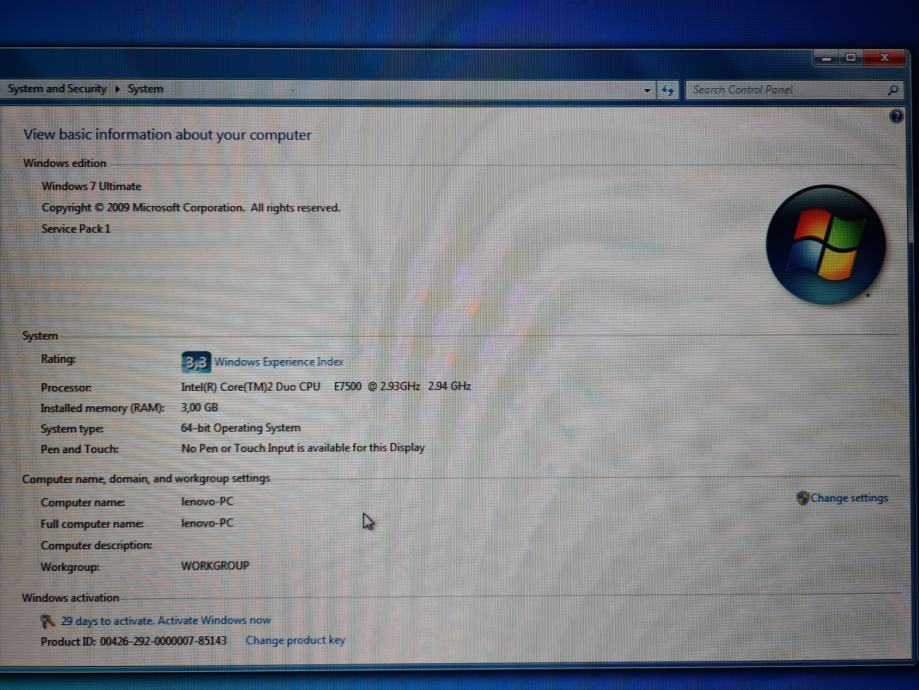
Task: Click the Change settings link
Action: point(849,498)
